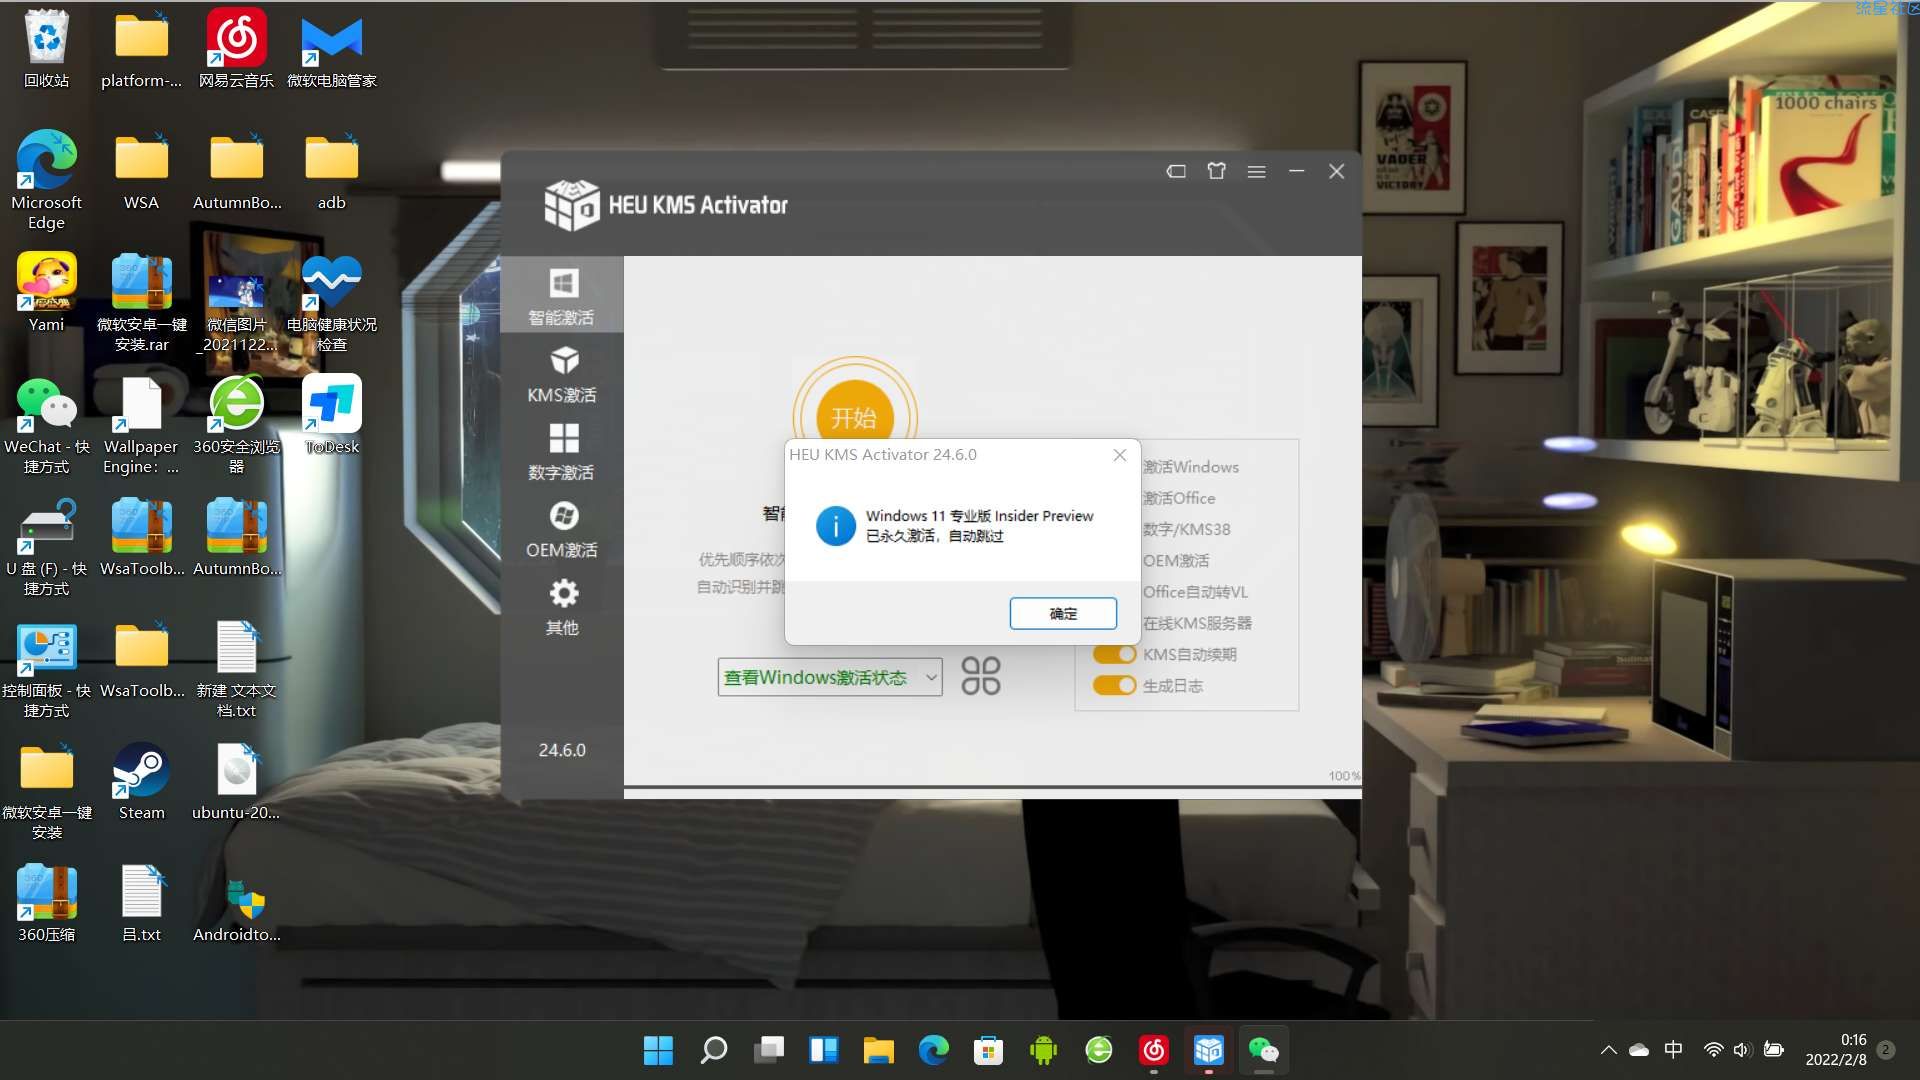Click the 中 input method indicator

(1673, 1050)
